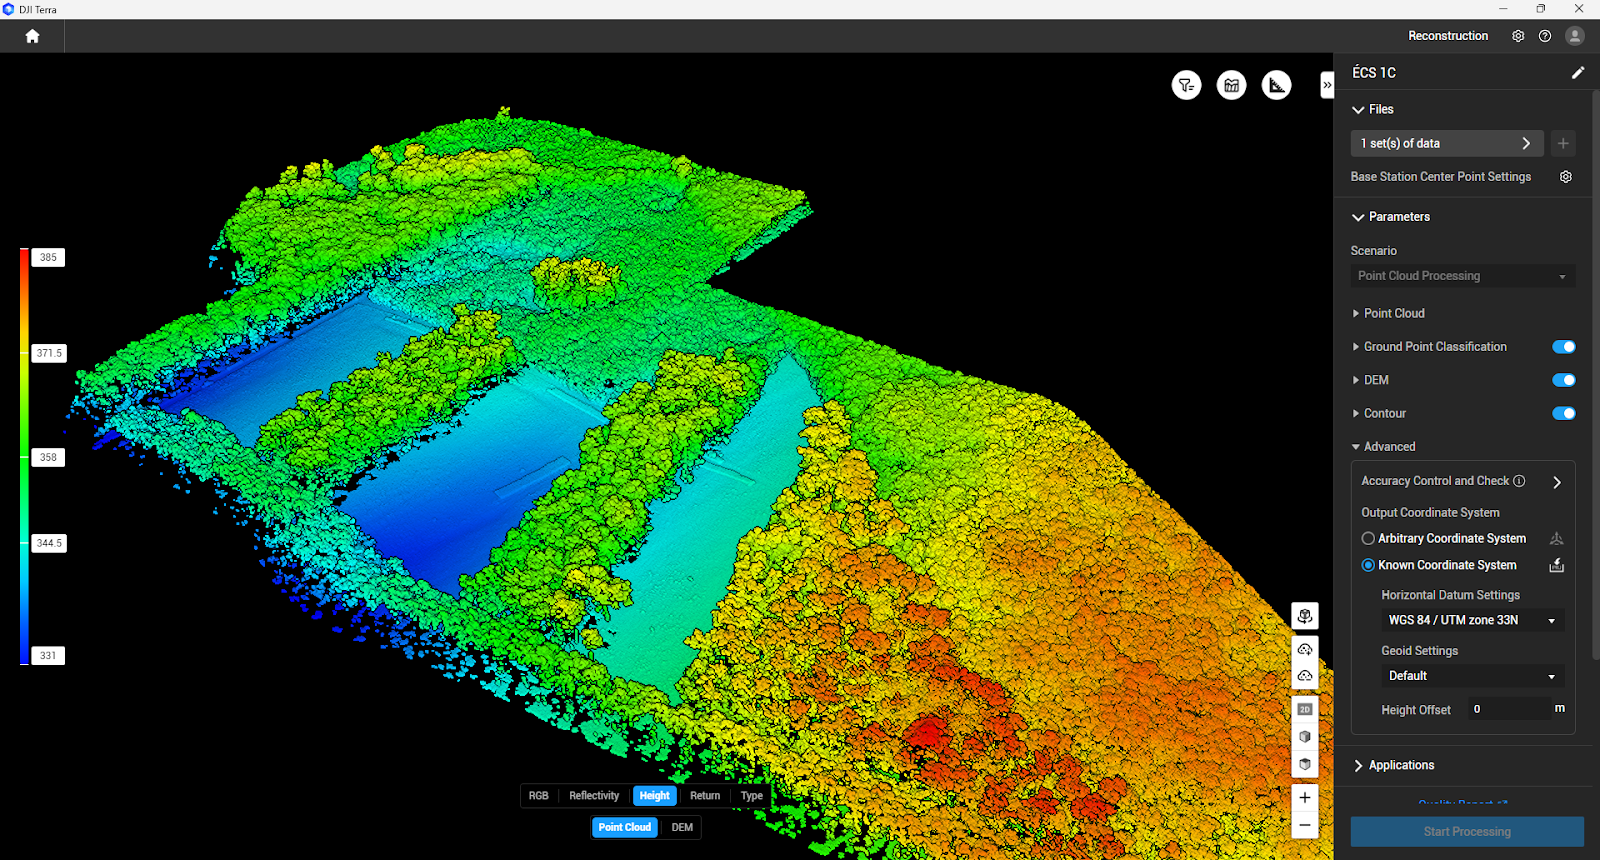Screen dimensions: 1600x860
Task: Open the Geoid Settings dropdown
Action: point(1471,676)
